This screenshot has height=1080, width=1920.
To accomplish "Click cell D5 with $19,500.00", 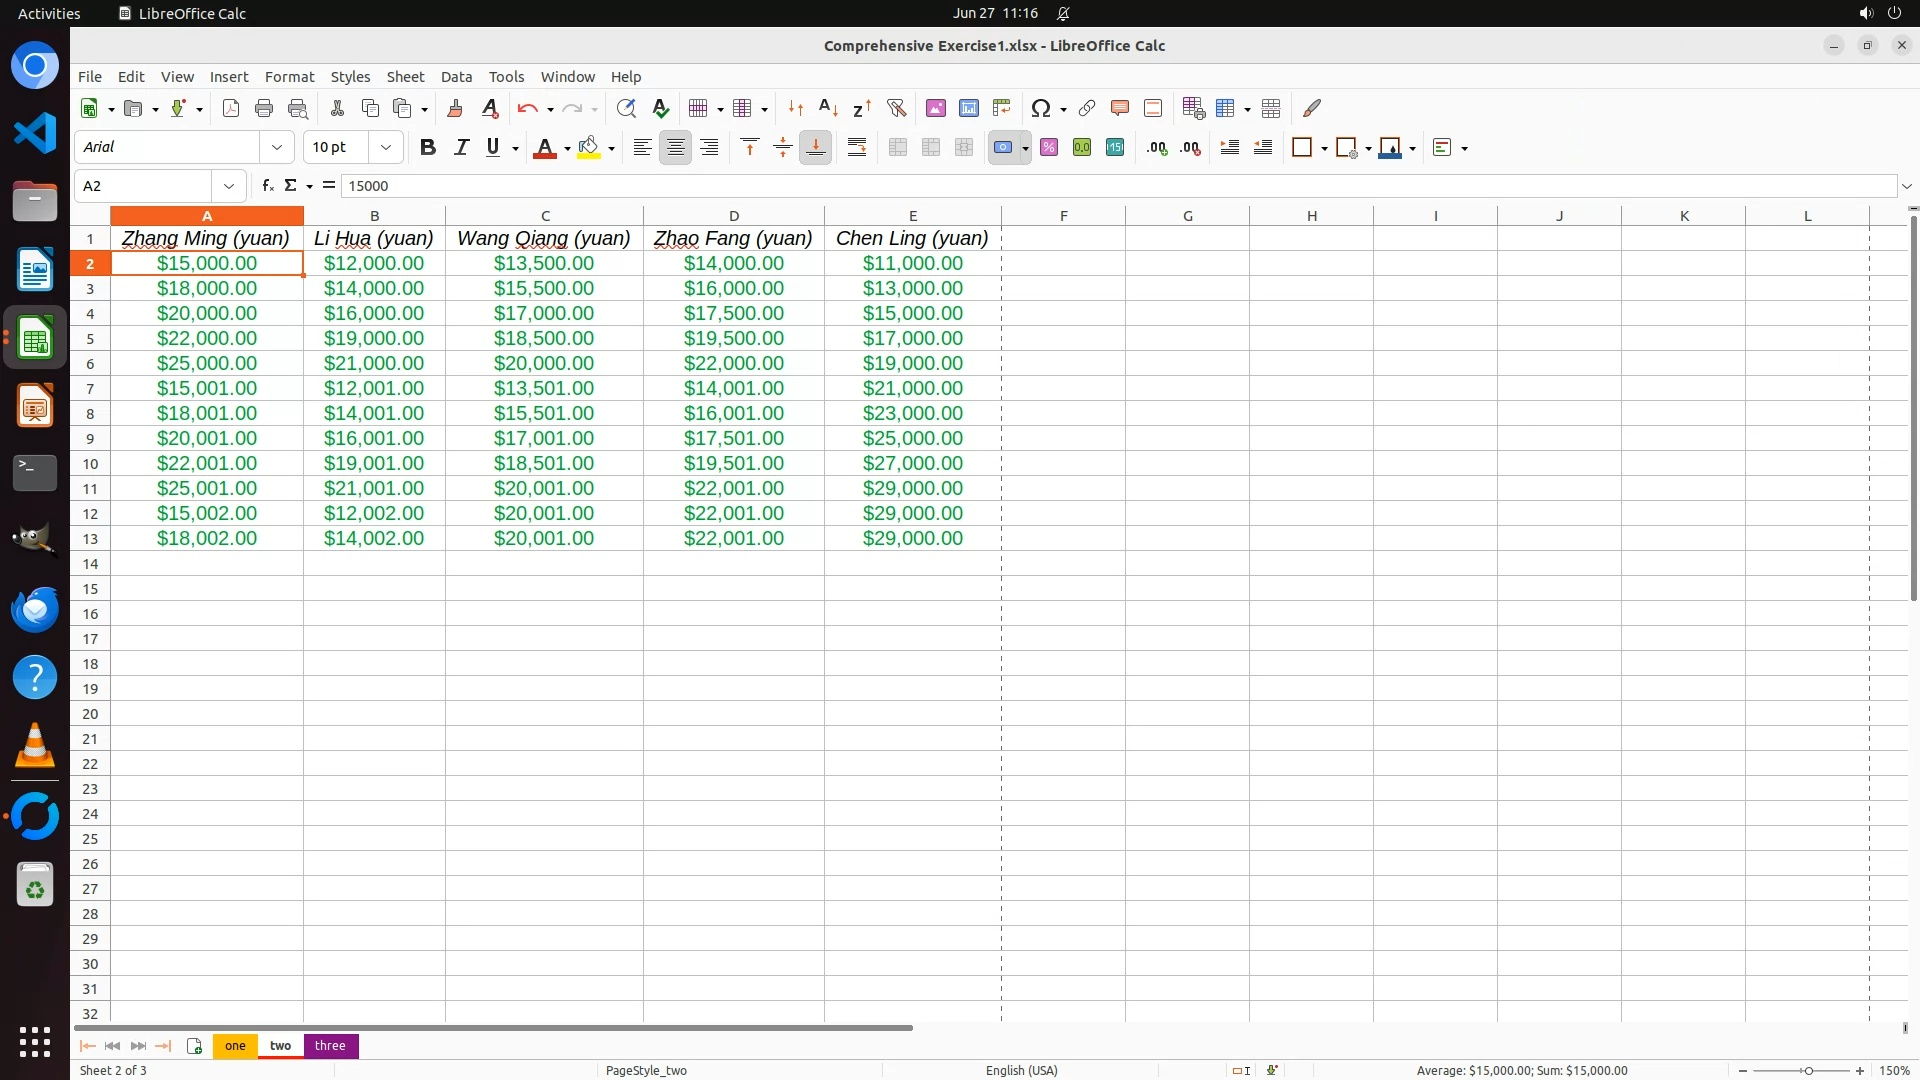I will (733, 338).
